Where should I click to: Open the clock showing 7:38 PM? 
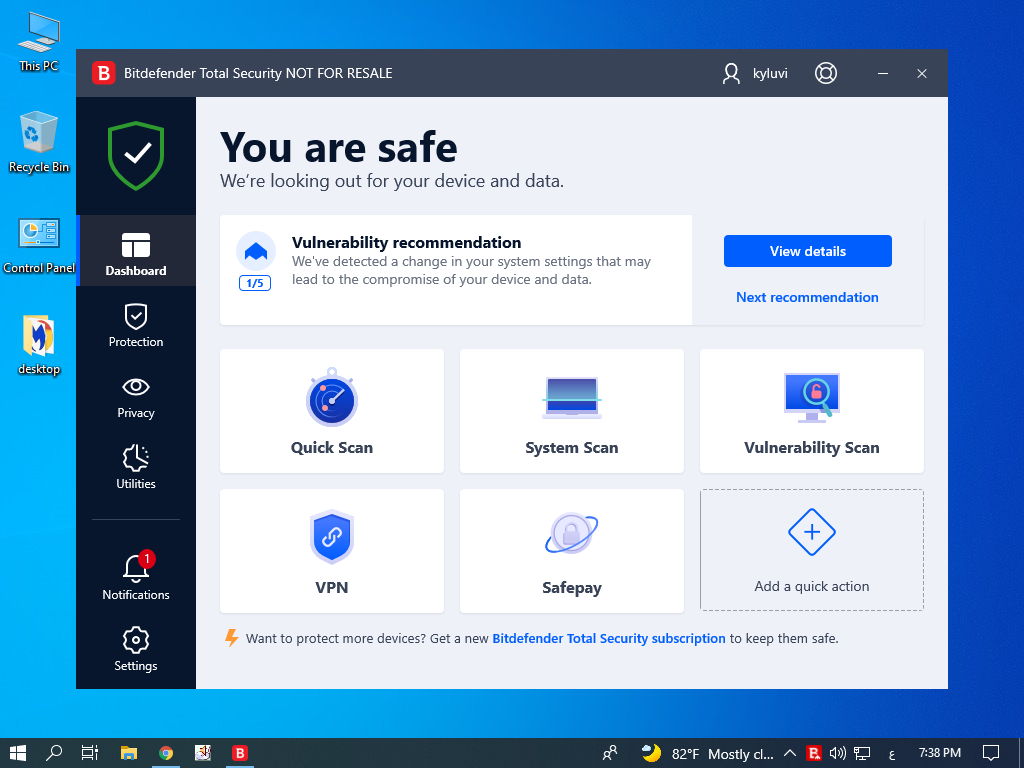point(939,752)
